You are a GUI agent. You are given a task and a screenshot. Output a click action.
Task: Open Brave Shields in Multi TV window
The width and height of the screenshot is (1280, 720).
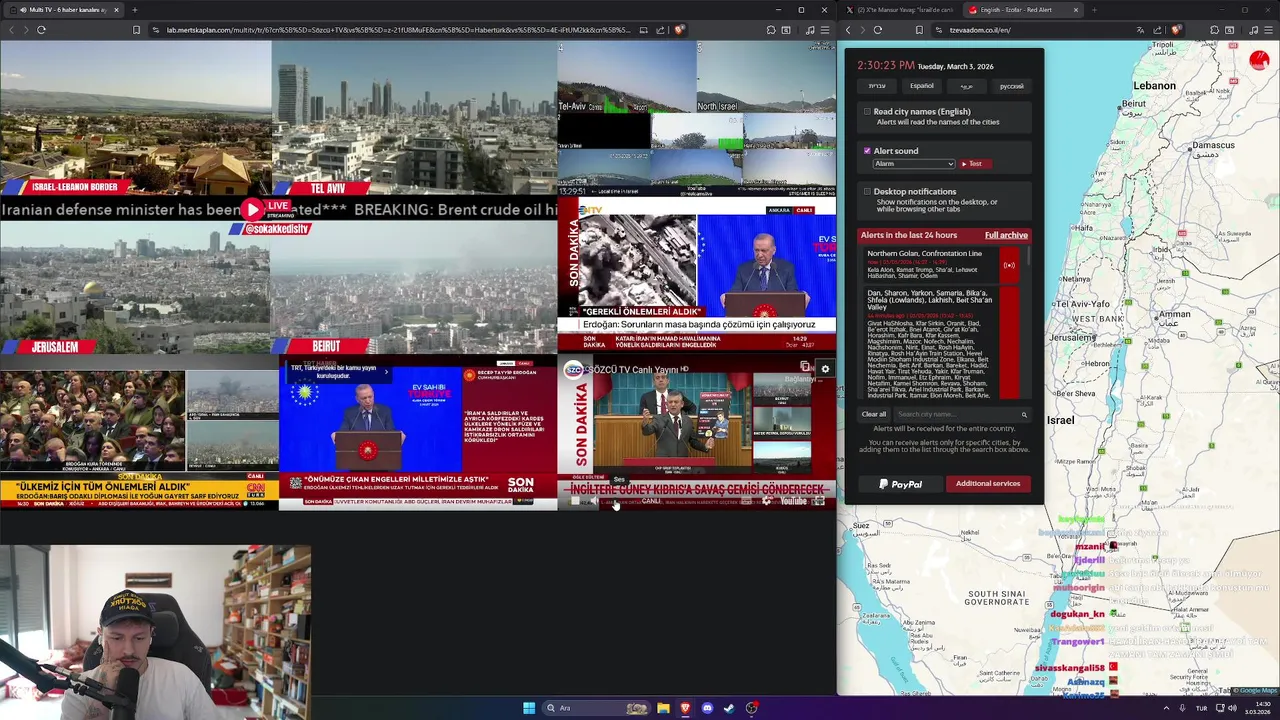[x=678, y=30]
